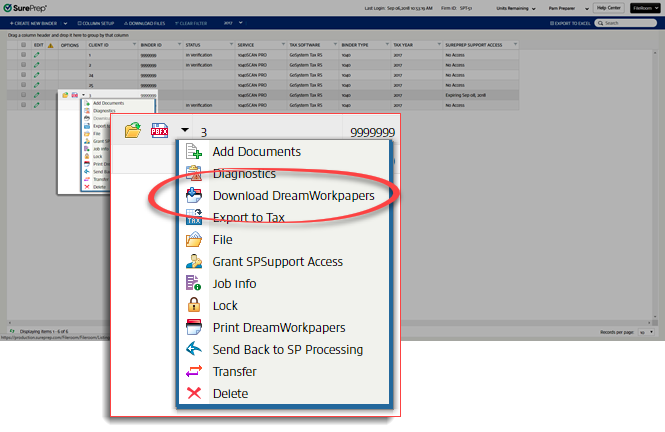Open the Help Center

point(609,8)
